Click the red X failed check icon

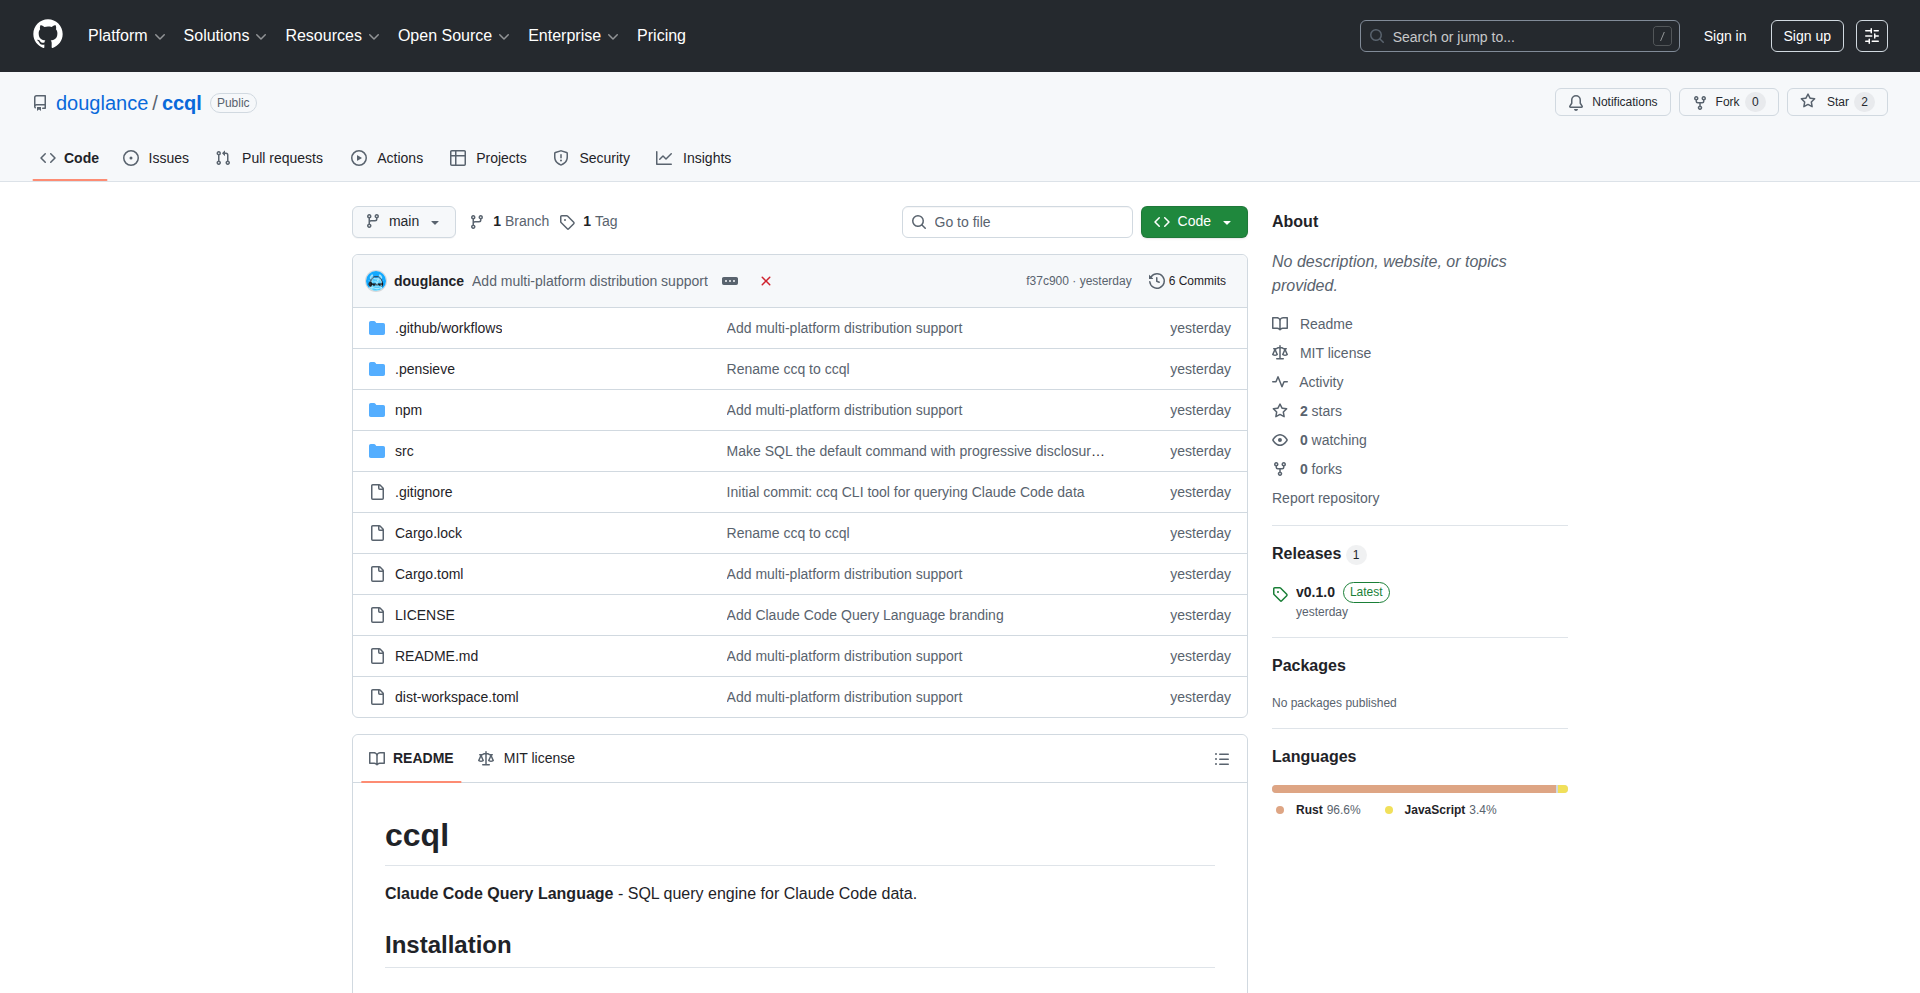point(765,281)
